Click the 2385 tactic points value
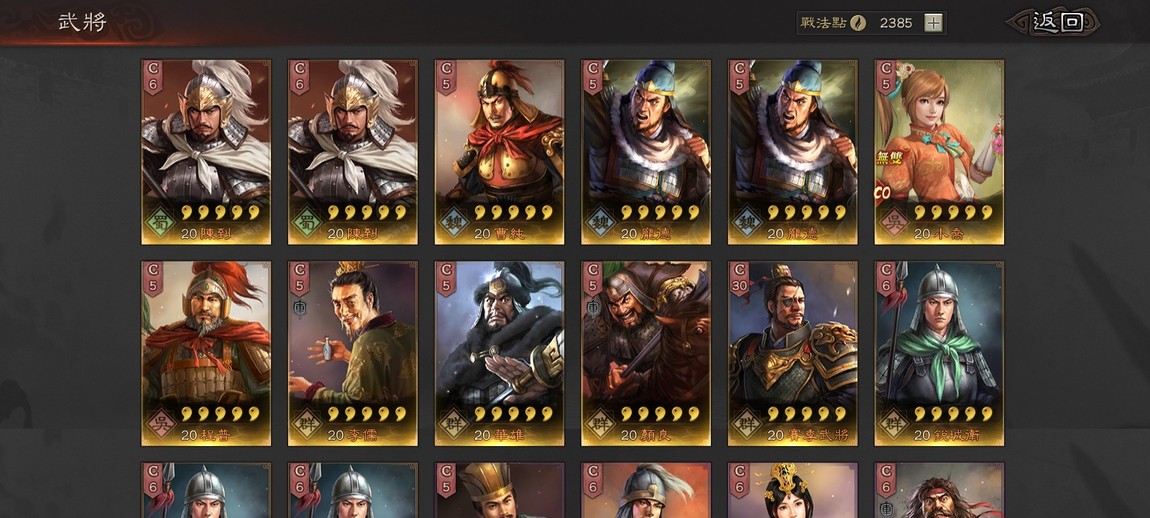This screenshot has width=1150, height=518. coord(896,23)
